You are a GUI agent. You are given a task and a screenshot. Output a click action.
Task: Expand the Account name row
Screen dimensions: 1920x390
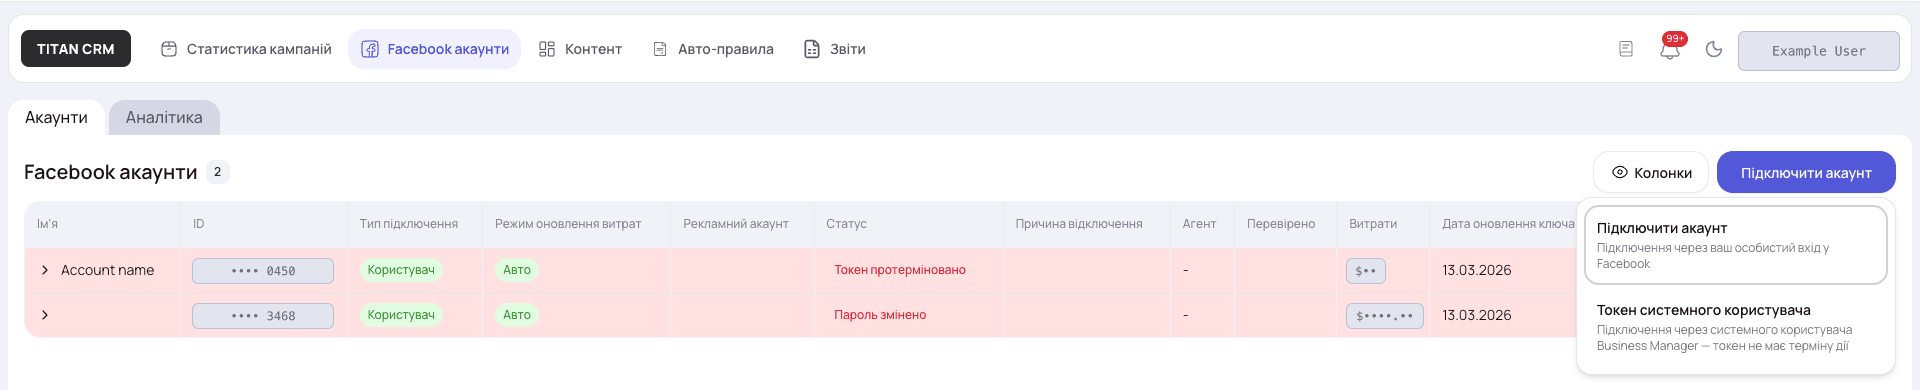[x=45, y=270]
